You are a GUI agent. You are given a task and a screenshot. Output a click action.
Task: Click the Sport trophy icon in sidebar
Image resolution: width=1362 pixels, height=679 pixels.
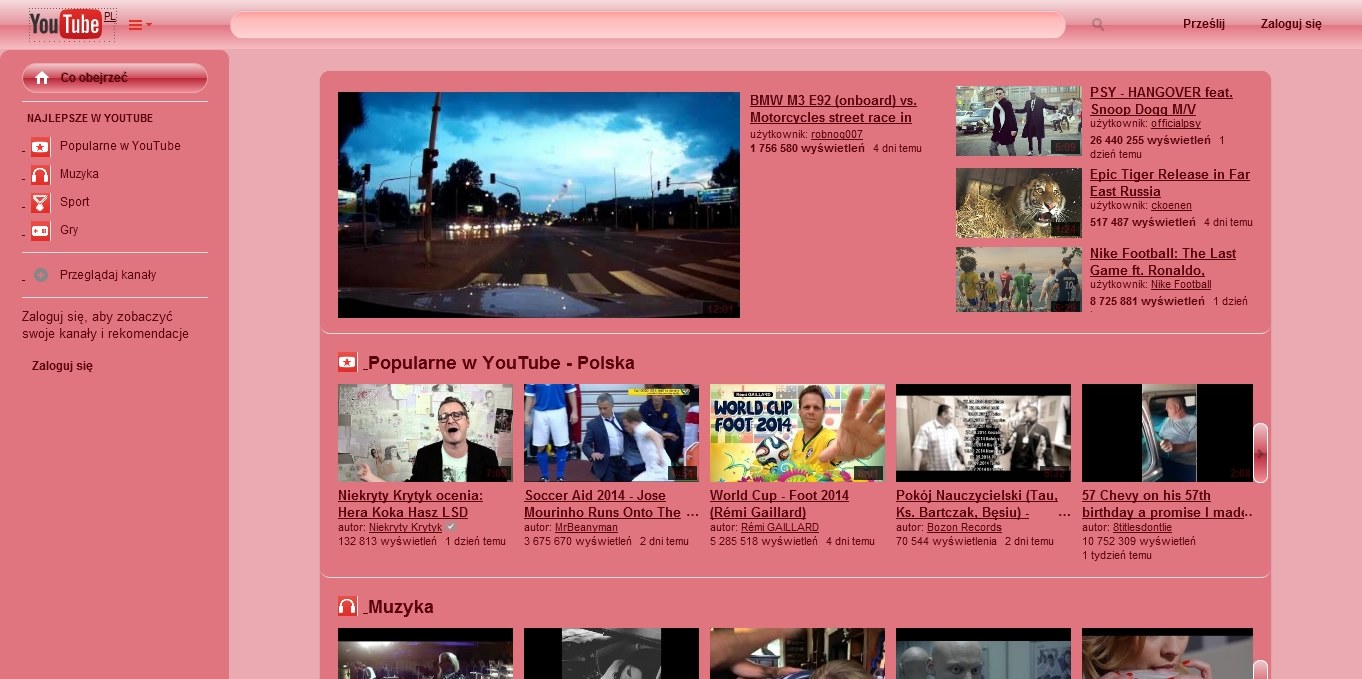(x=40, y=202)
